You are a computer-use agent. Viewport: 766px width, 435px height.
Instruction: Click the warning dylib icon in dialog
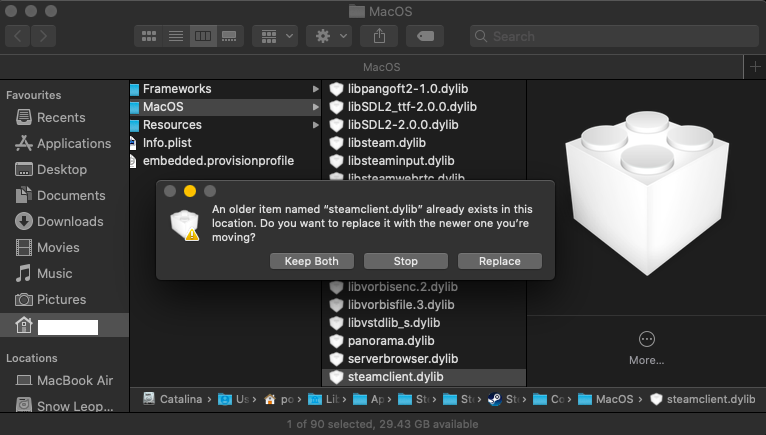[185, 225]
